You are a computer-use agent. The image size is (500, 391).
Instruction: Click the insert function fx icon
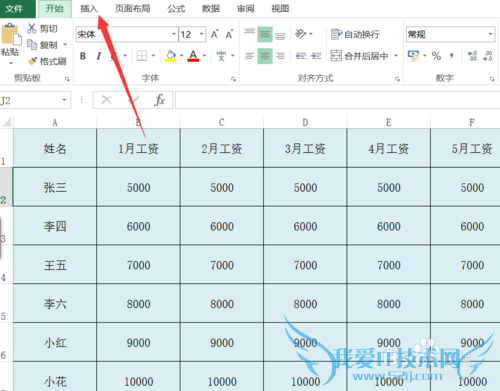click(x=160, y=100)
